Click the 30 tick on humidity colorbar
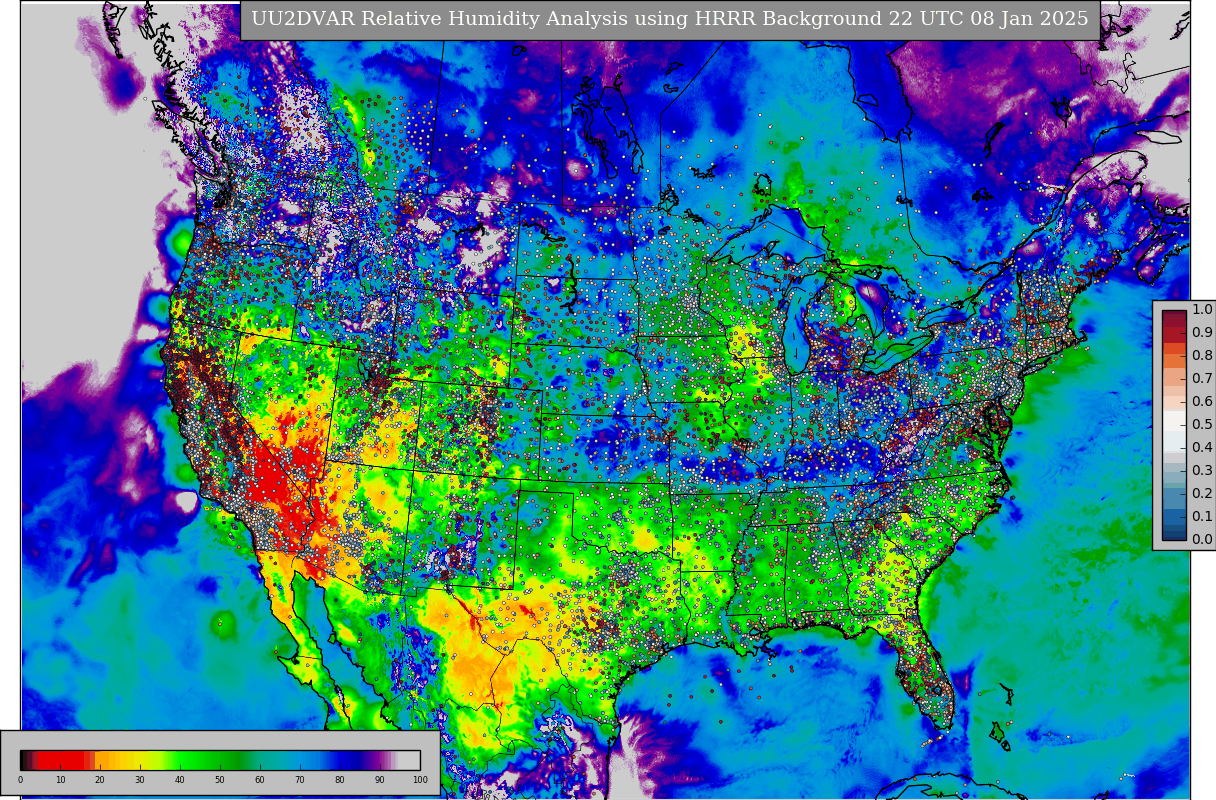 pos(140,780)
